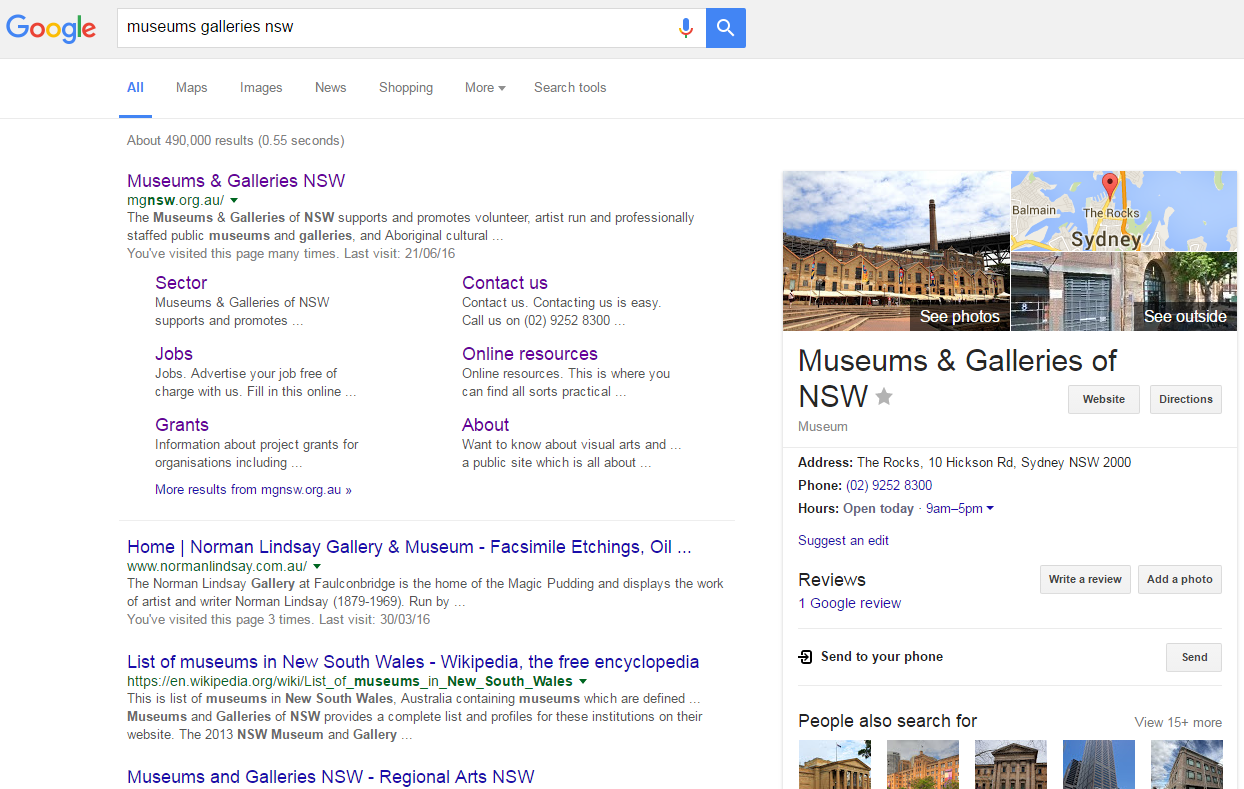This screenshot has width=1244, height=789.
Task: Click the People also search for heading
Action: click(x=888, y=722)
